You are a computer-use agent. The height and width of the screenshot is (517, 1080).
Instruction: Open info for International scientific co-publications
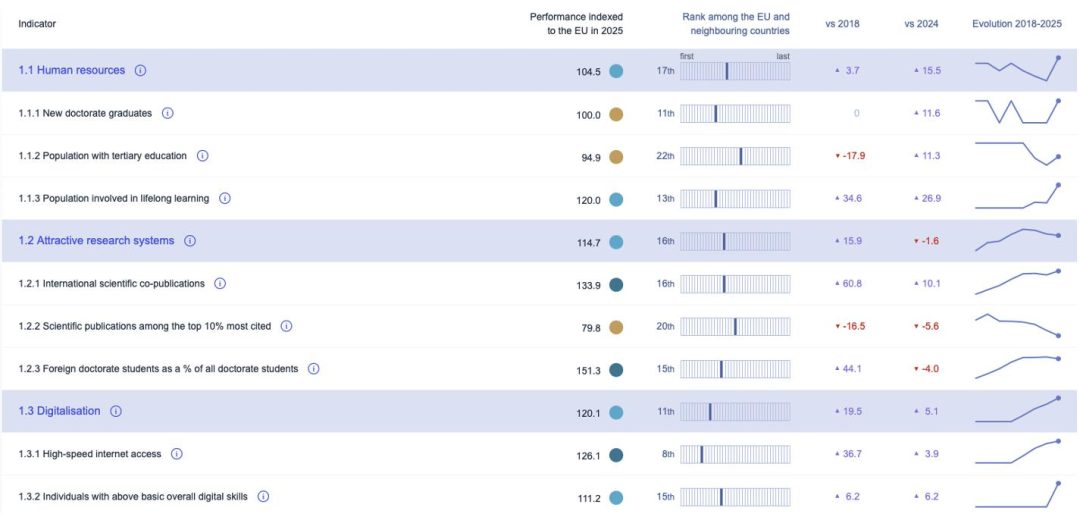coord(220,284)
